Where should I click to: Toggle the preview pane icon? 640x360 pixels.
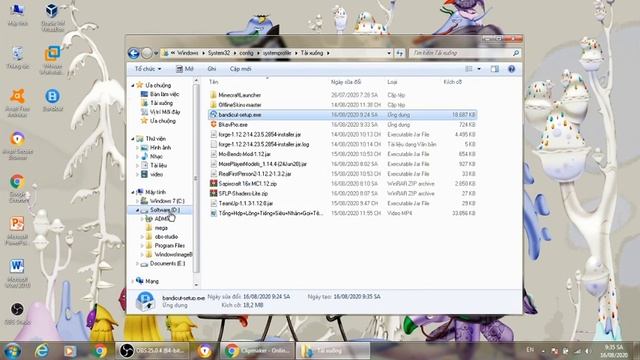[495, 69]
